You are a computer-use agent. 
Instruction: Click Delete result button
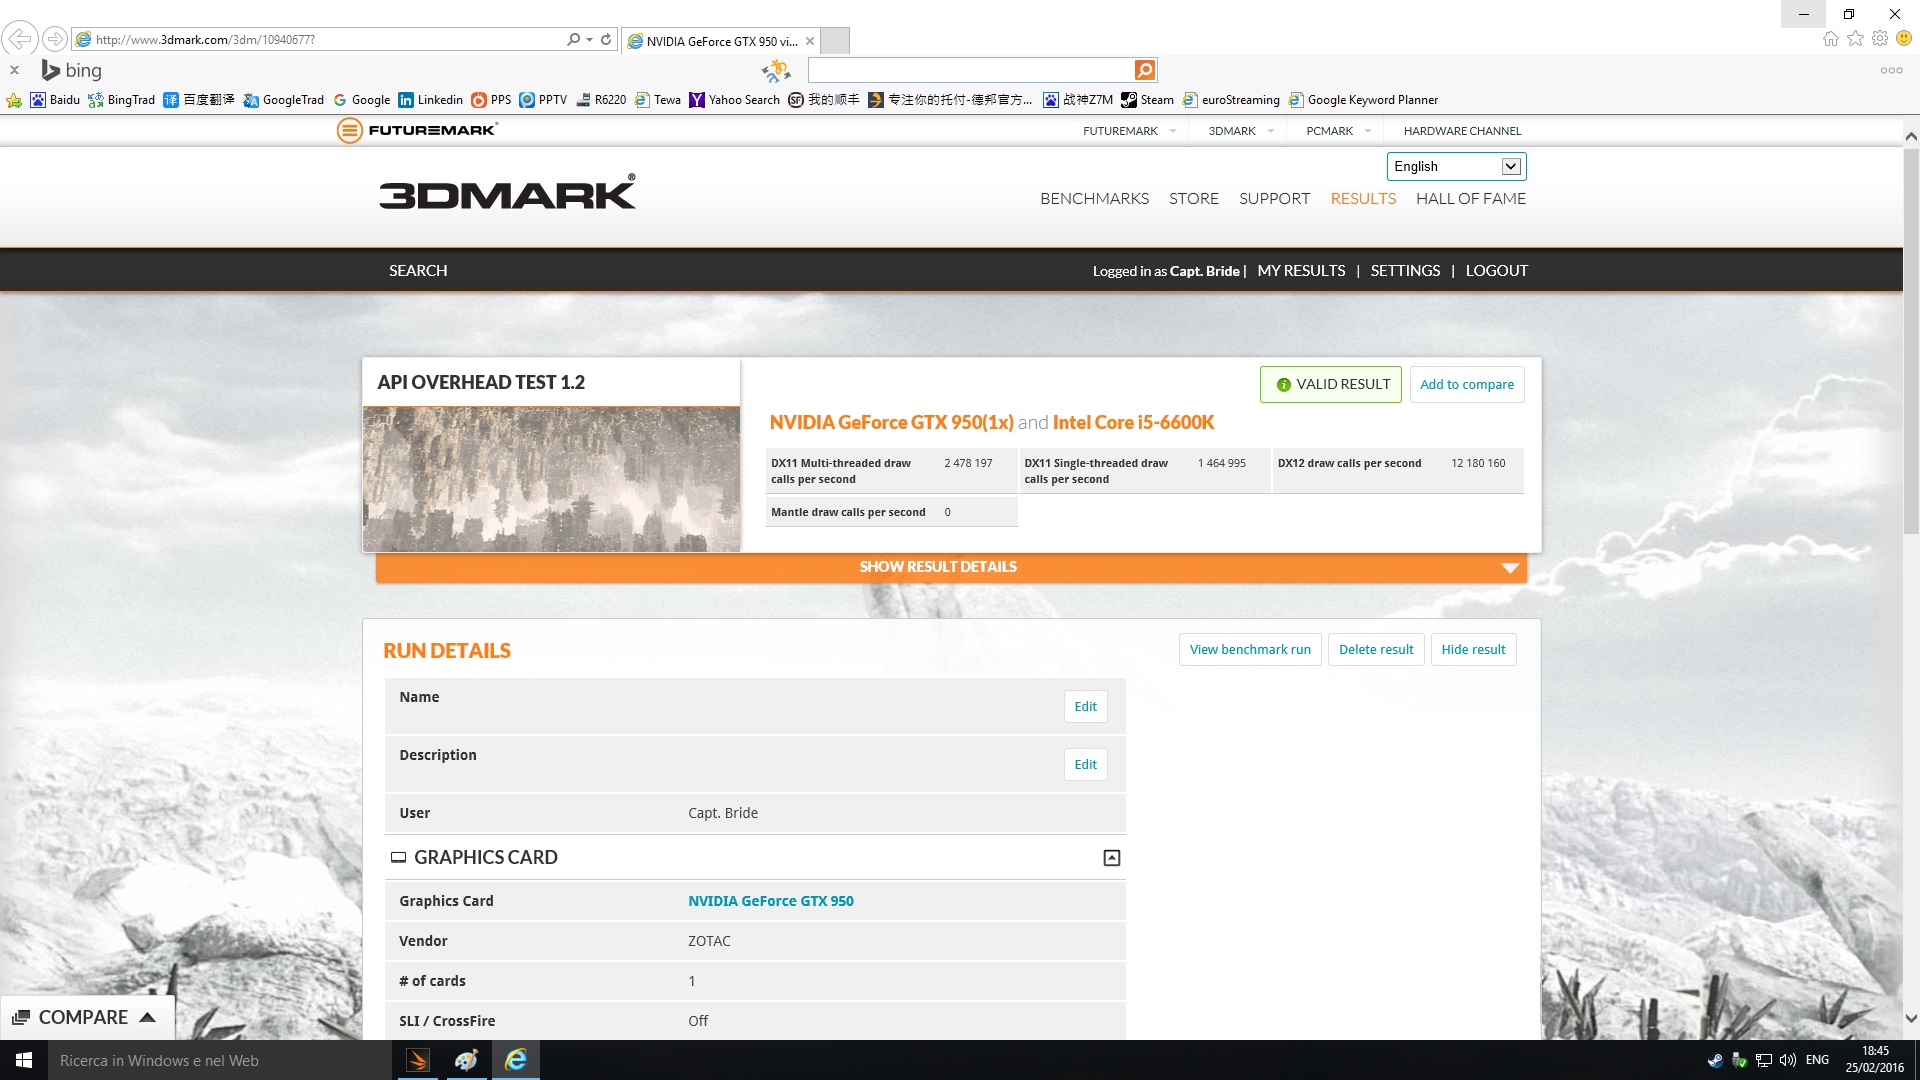[1376, 650]
